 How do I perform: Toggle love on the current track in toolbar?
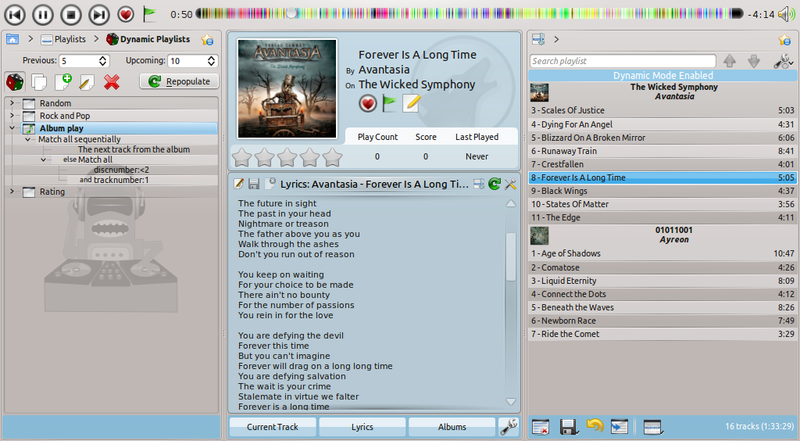pos(126,14)
